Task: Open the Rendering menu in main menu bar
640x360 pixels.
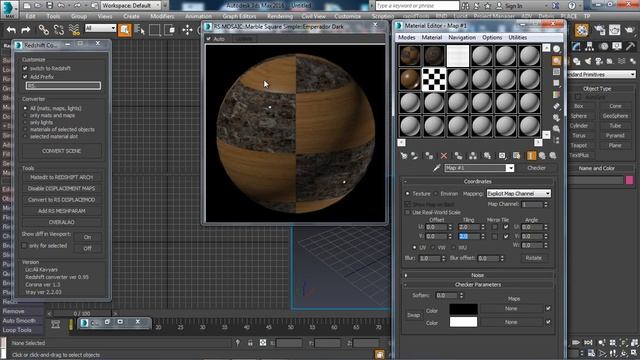Action: [x=280, y=16]
